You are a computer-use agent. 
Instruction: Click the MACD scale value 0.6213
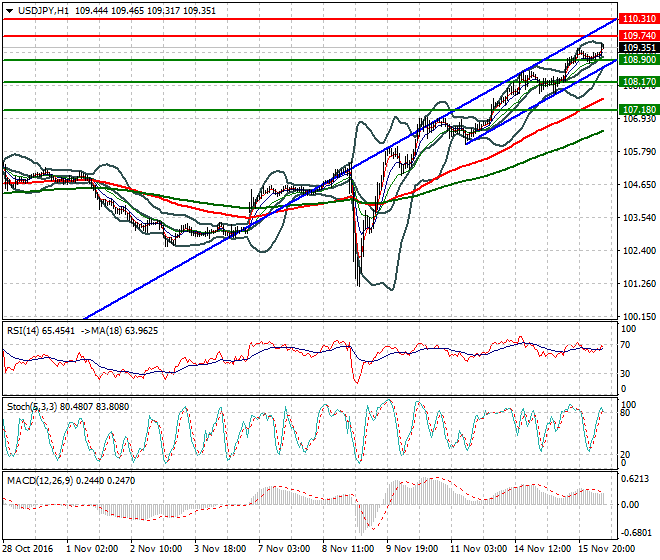coord(635,479)
